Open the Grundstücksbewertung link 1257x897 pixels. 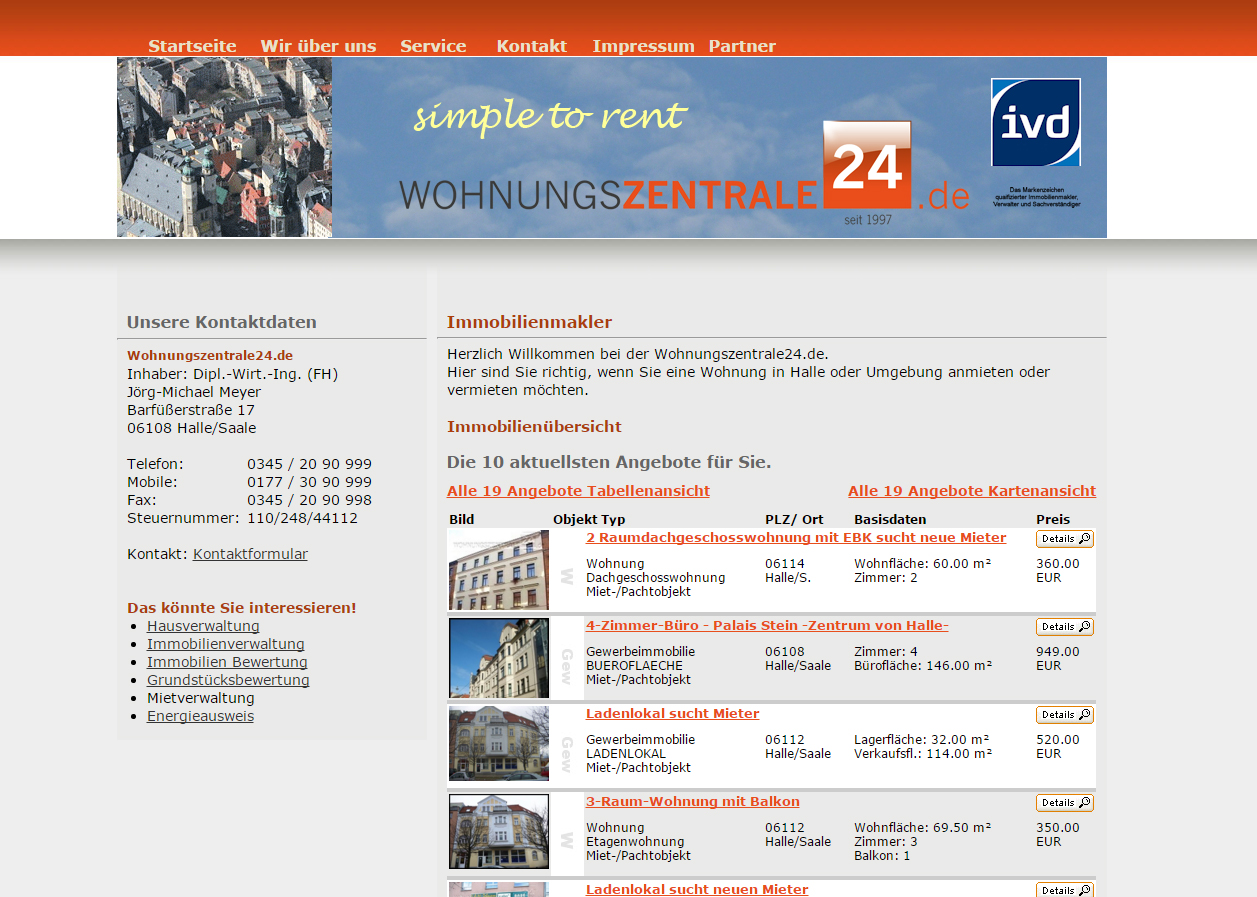[228, 680]
